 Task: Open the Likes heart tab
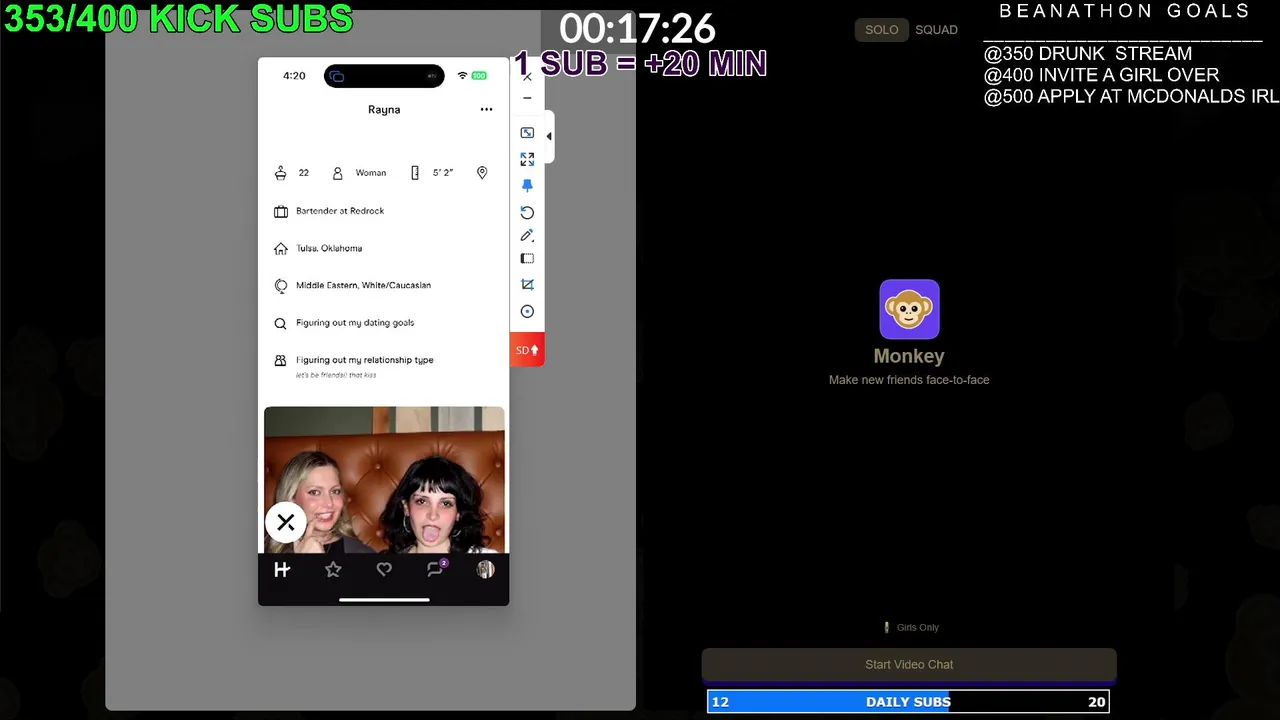click(x=384, y=569)
